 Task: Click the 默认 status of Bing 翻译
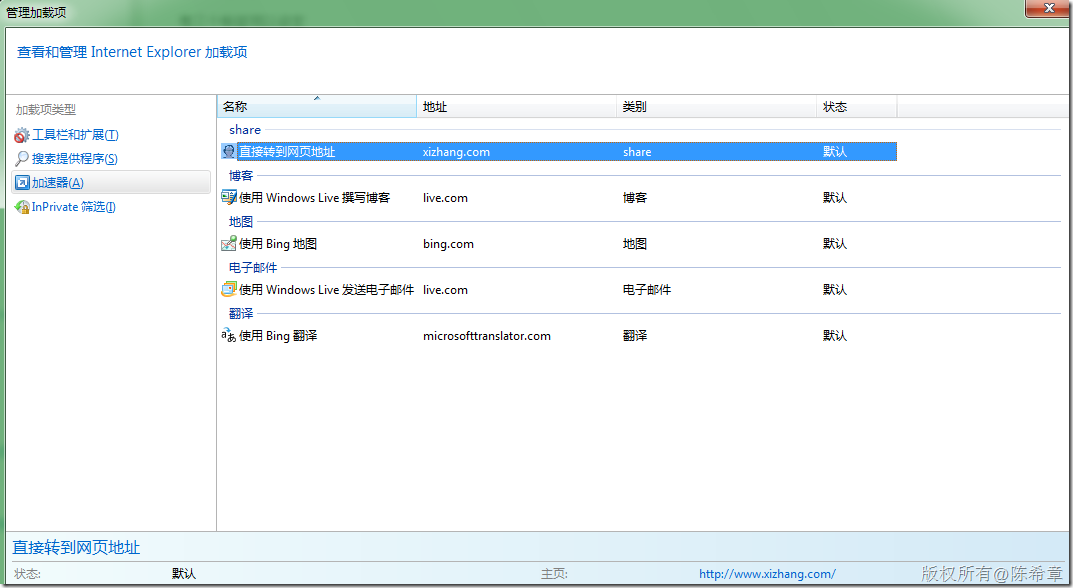[835, 335]
